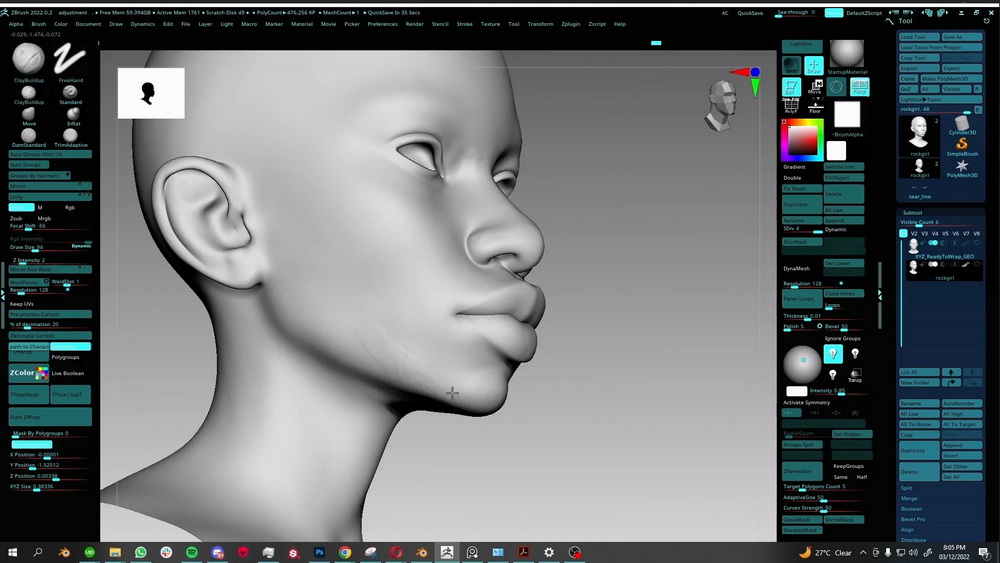Toggle Edit mode icon
This screenshot has width=1000, height=563.
pos(791,87)
